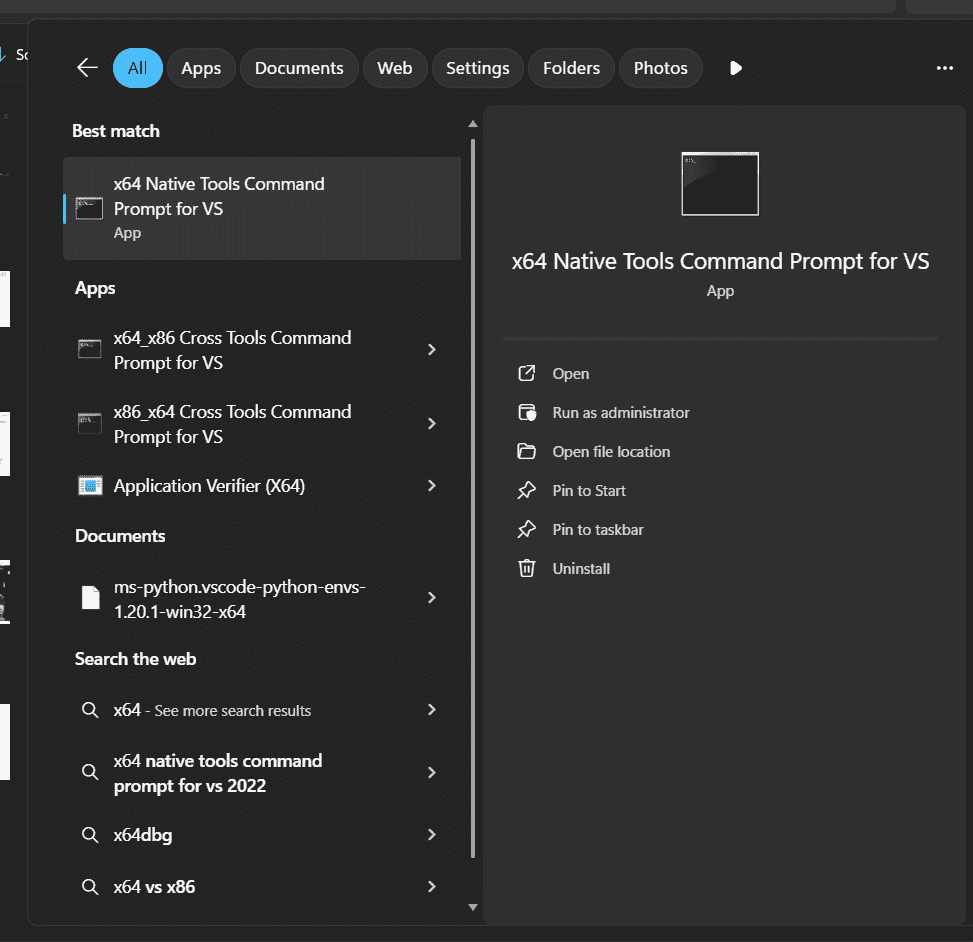
Task: Search the web for x64 vs x86
Action: (154, 887)
